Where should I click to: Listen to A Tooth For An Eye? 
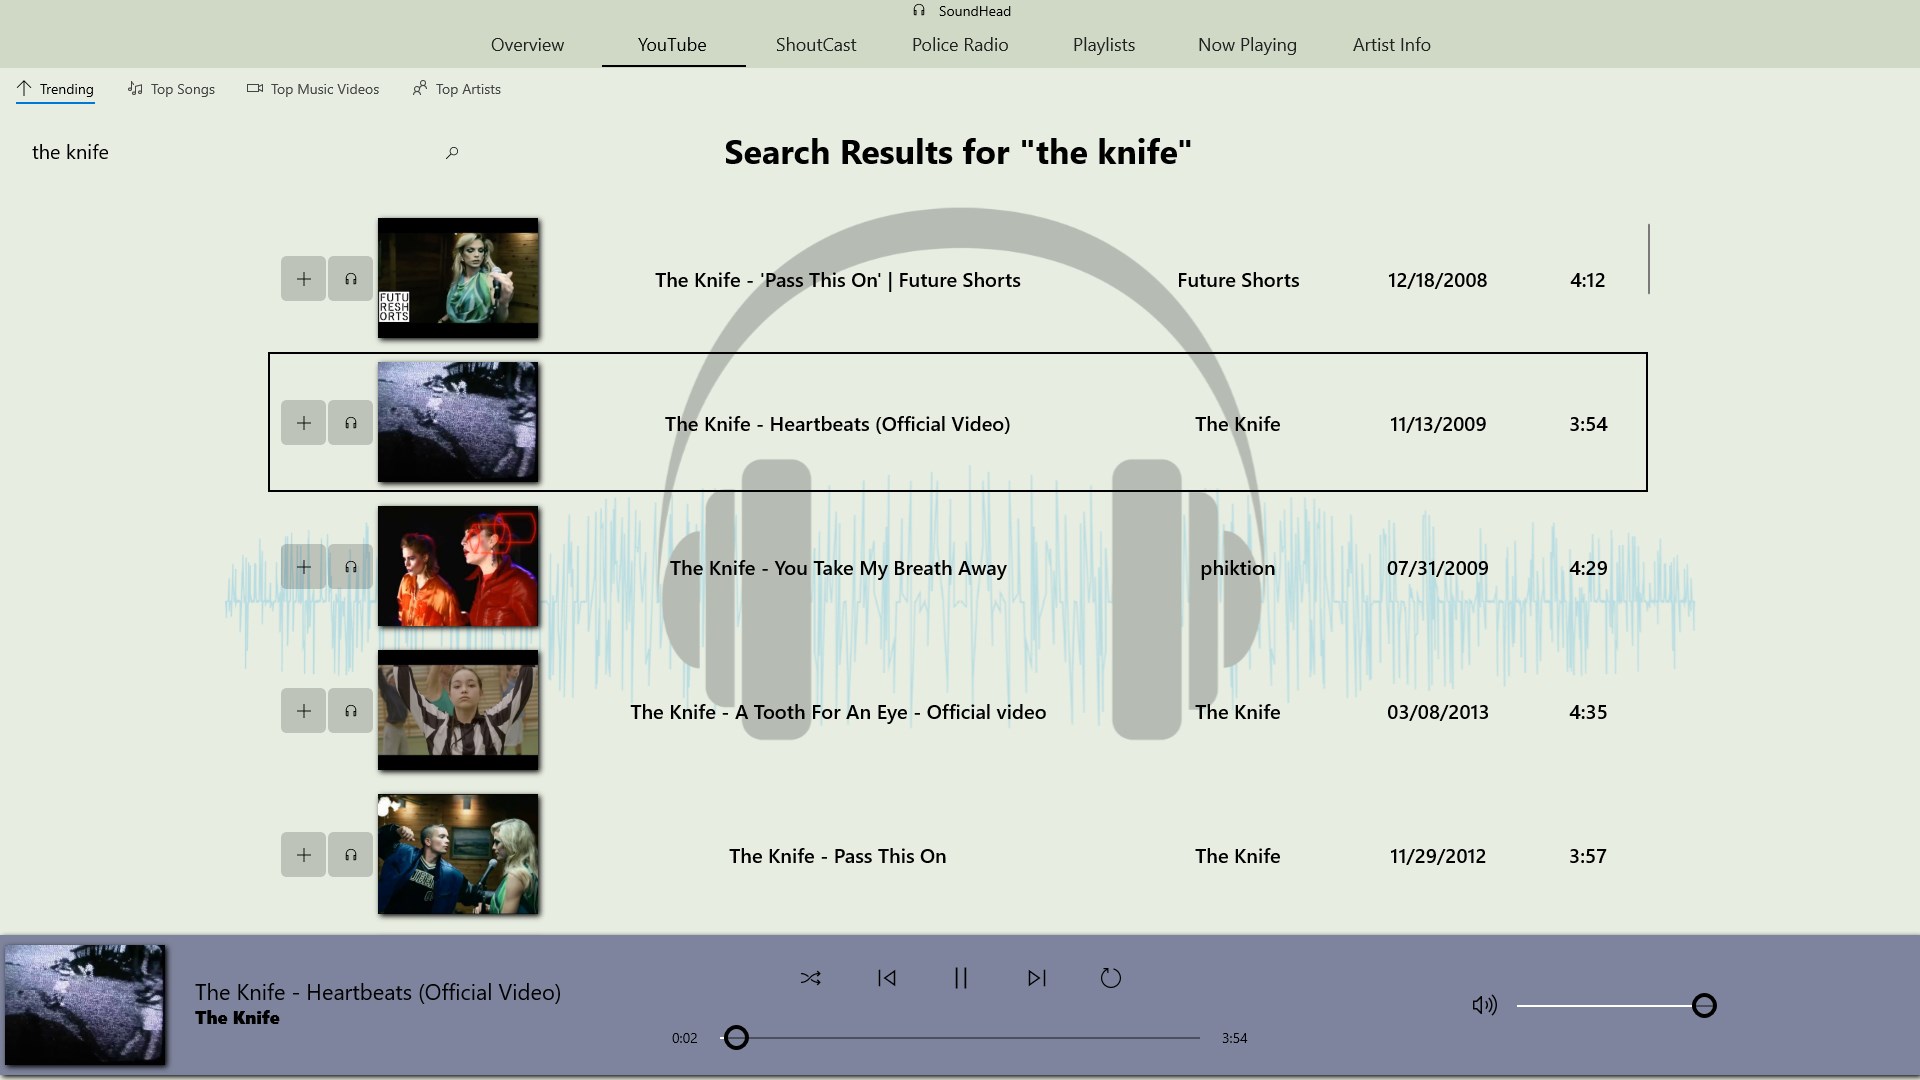(x=351, y=711)
